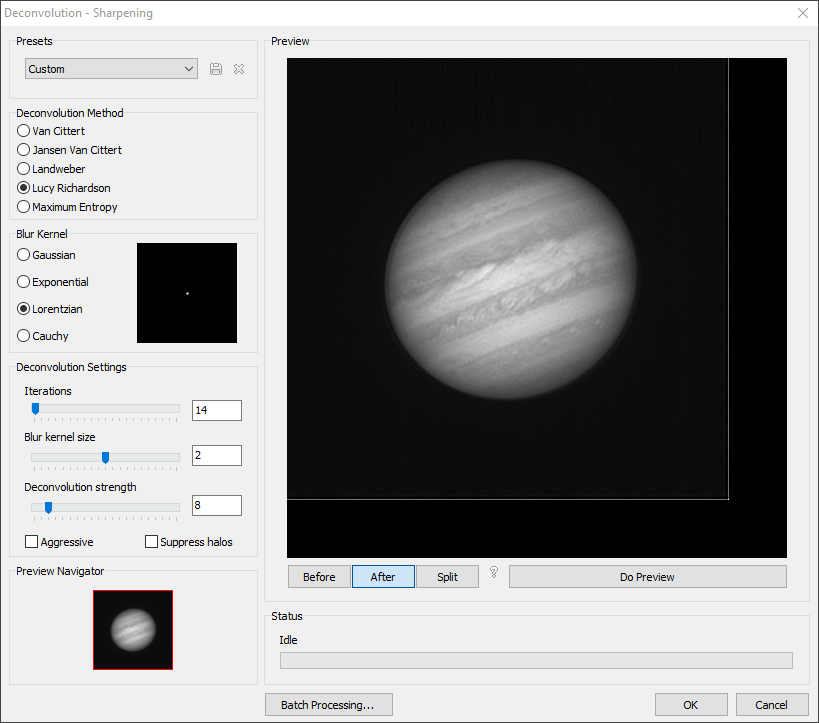Select the Gaussian blur kernel
Screen dimensions: 819x723
pos(46,255)
